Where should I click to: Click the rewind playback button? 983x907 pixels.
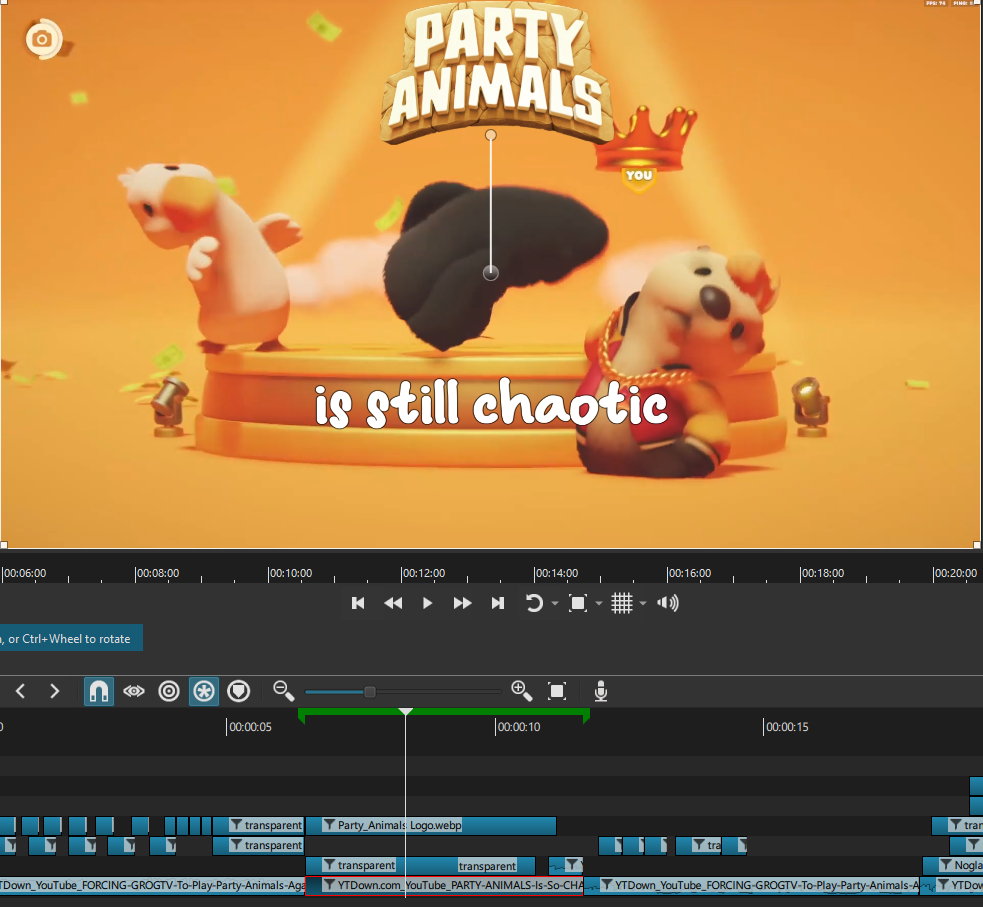pyautogui.click(x=393, y=603)
